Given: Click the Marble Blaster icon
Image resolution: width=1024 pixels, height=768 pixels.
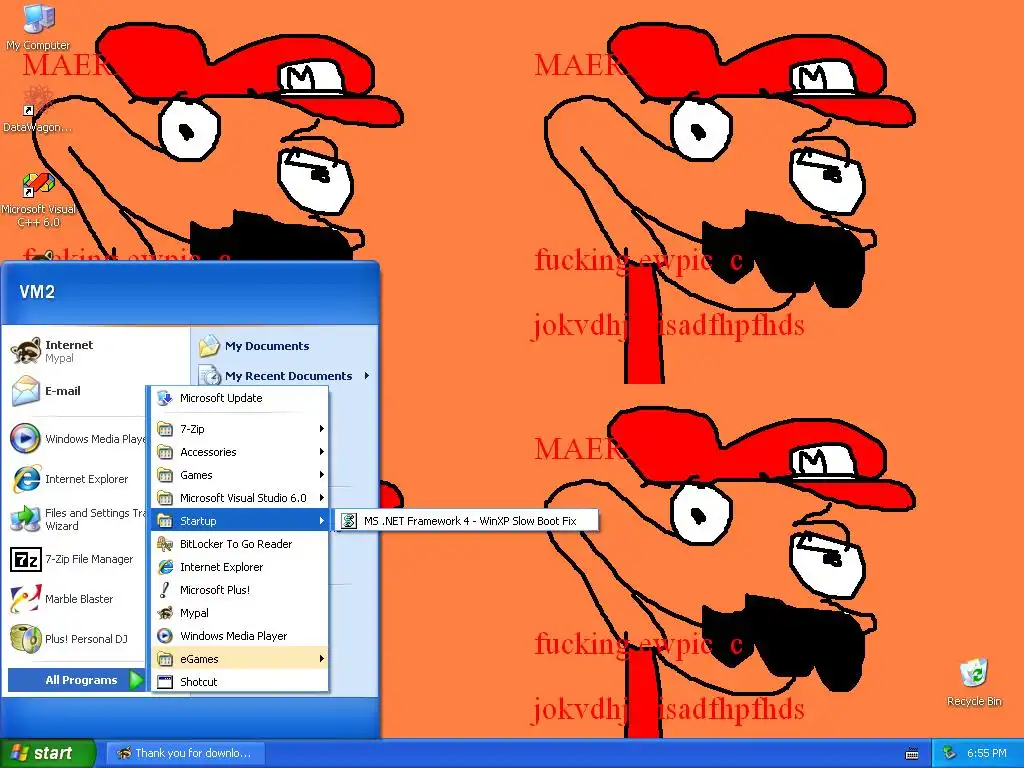Looking at the screenshot, I should click(25, 599).
